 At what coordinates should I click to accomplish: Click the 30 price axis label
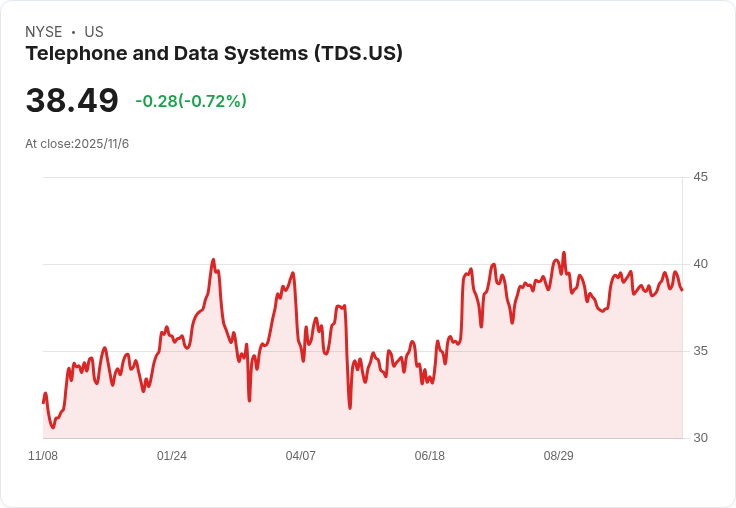click(x=700, y=438)
